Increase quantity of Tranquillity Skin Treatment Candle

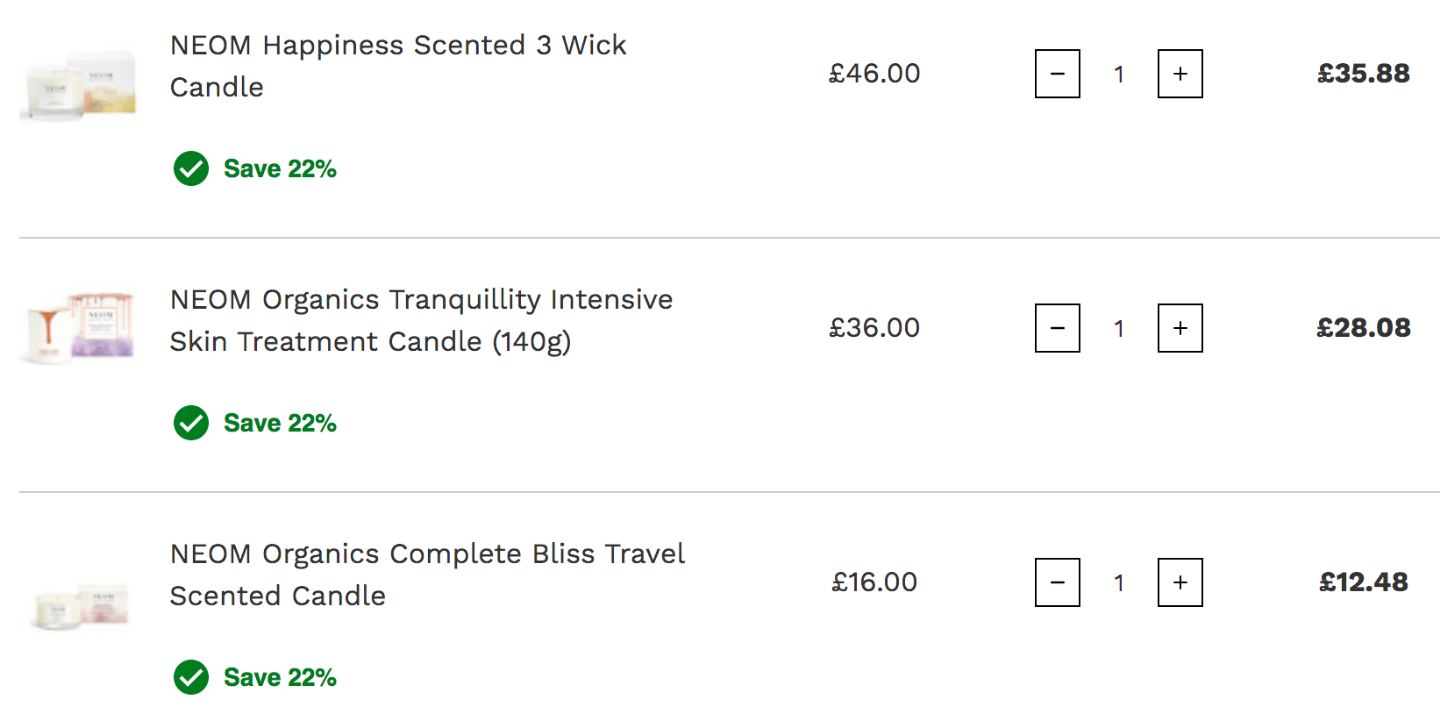(1180, 328)
